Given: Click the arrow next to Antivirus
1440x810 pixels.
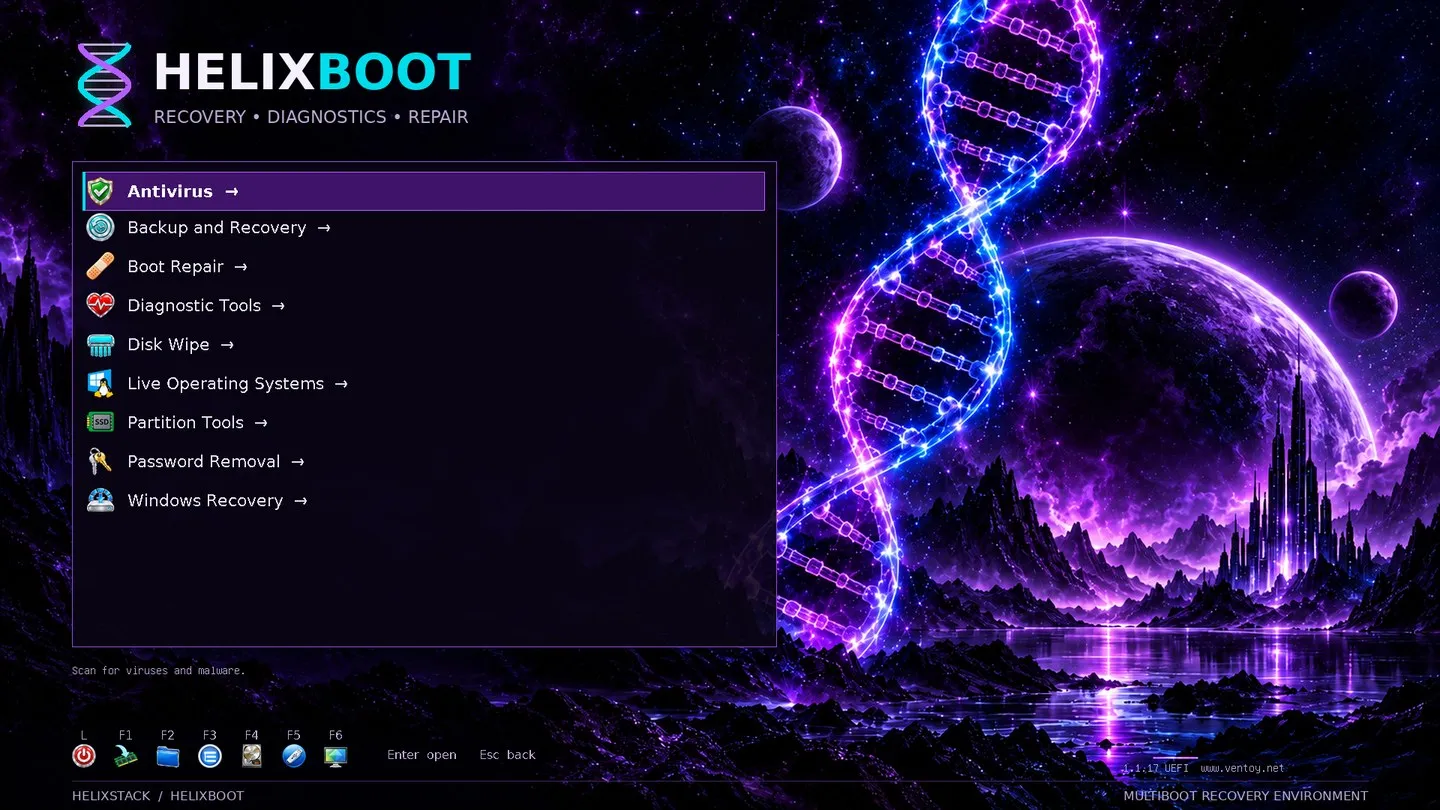Looking at the screenshot, I should tap(232, 191).
